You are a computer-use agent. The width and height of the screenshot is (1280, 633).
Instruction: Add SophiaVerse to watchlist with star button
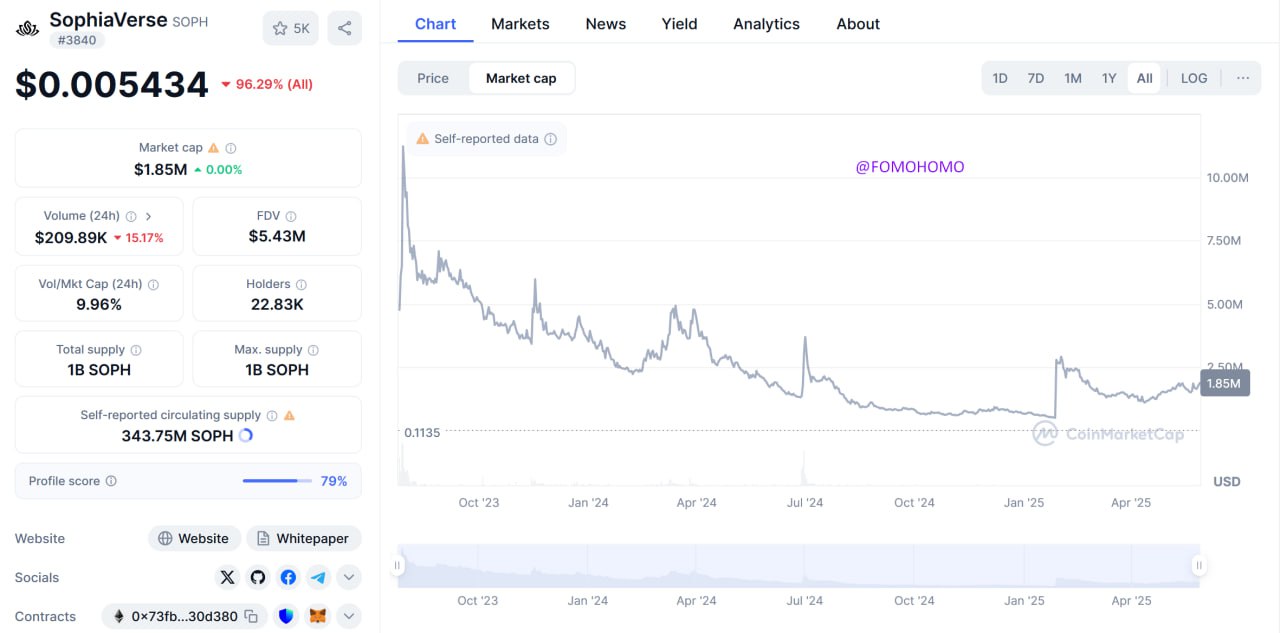point(290,28)
